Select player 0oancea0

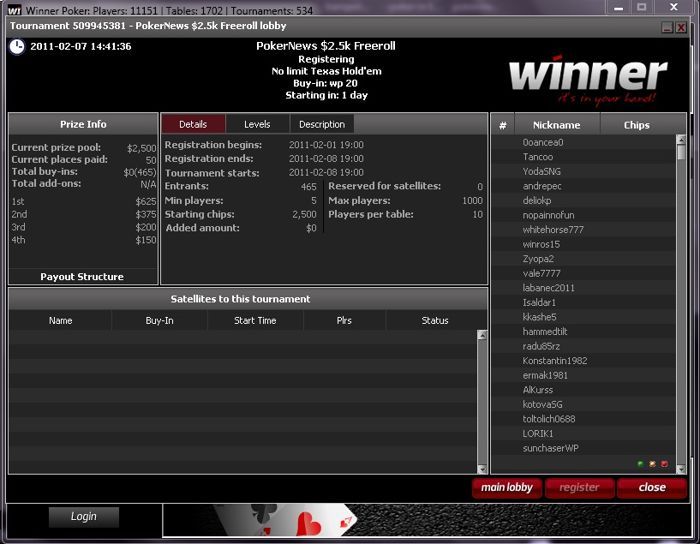coord(583,142)
